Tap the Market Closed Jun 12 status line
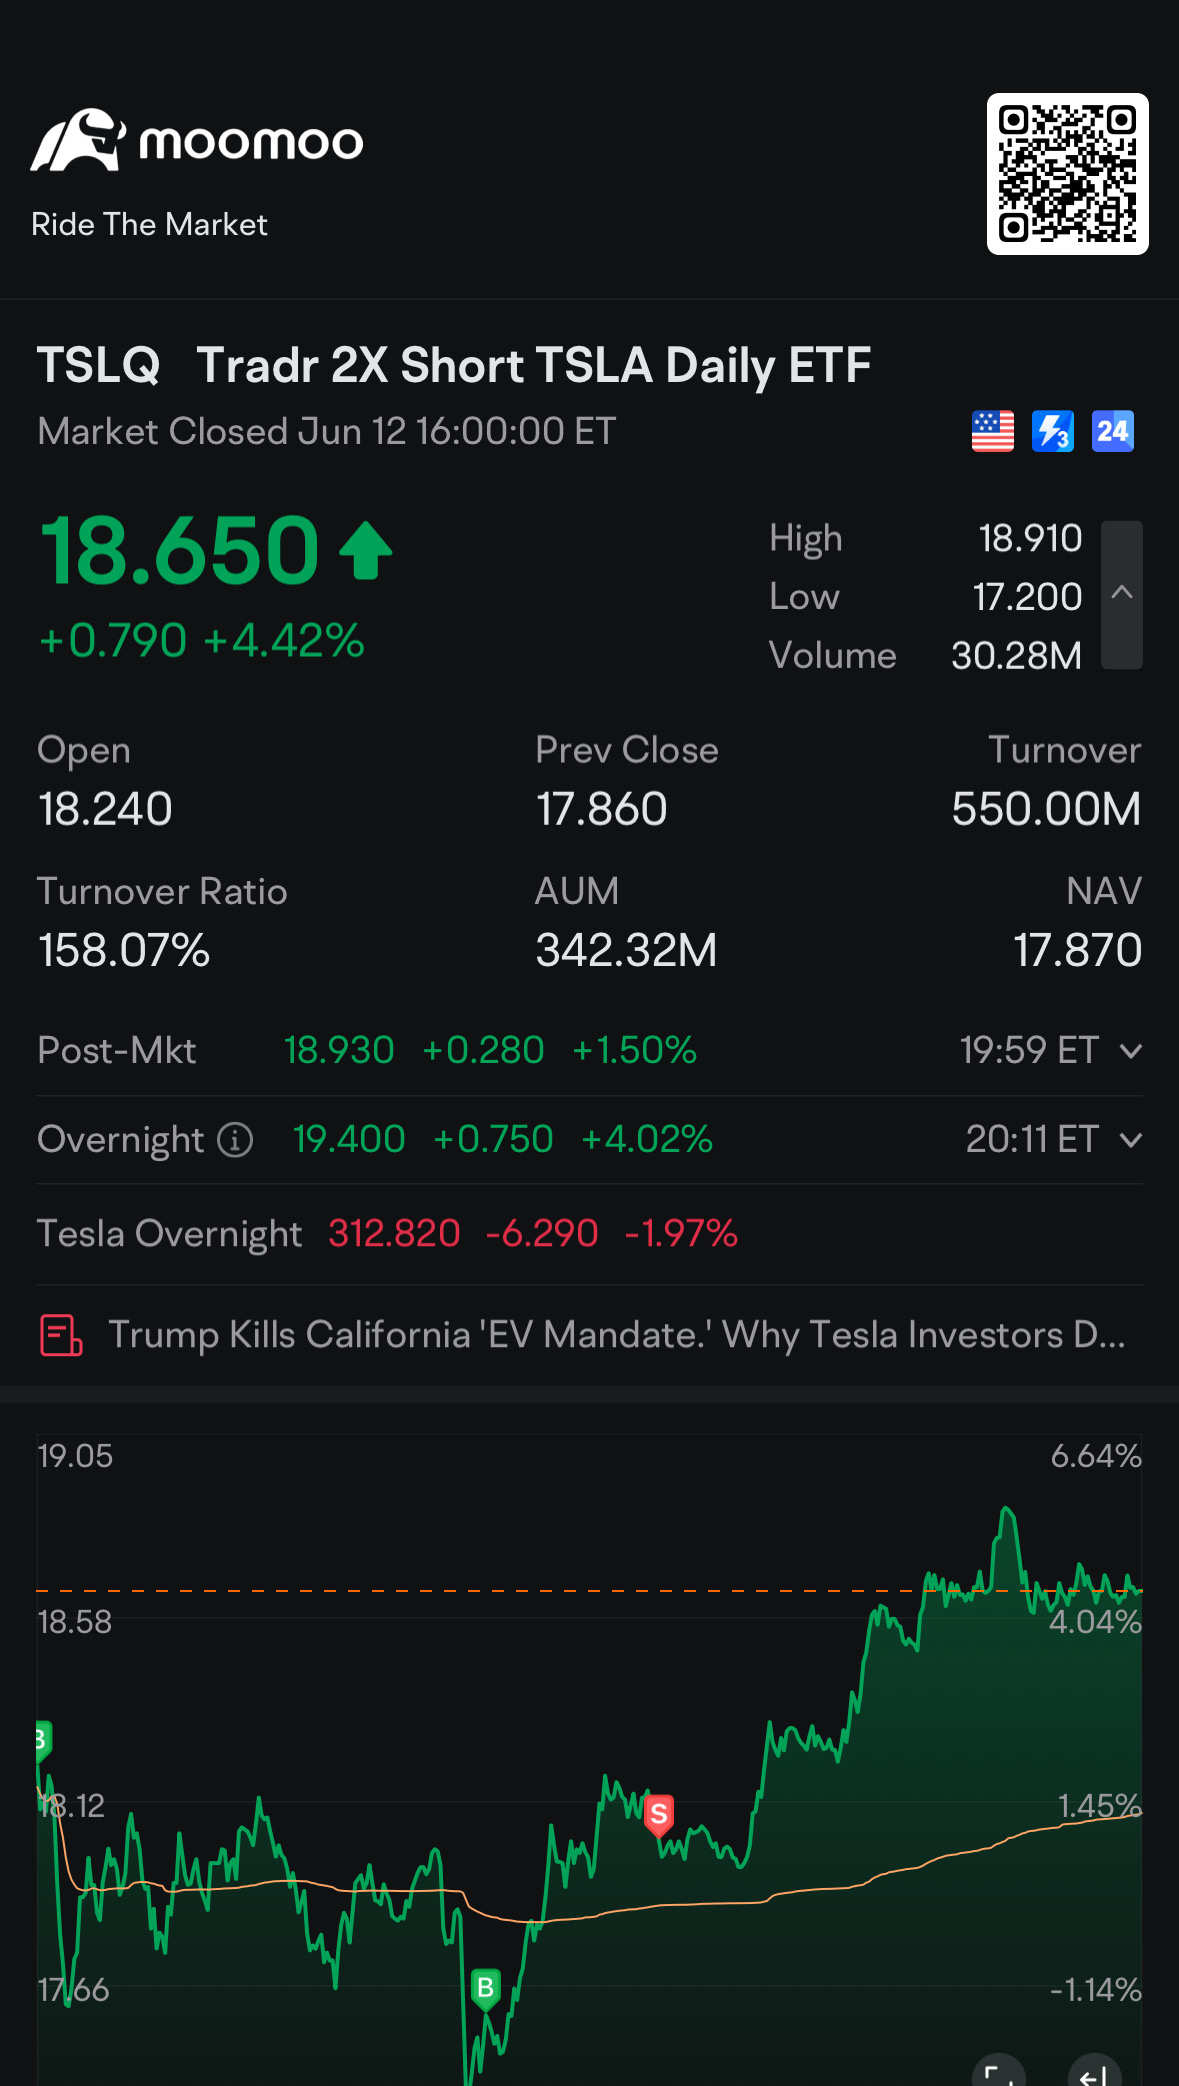This screenshot has height=2086, width=1179. [x=326, y=432]
